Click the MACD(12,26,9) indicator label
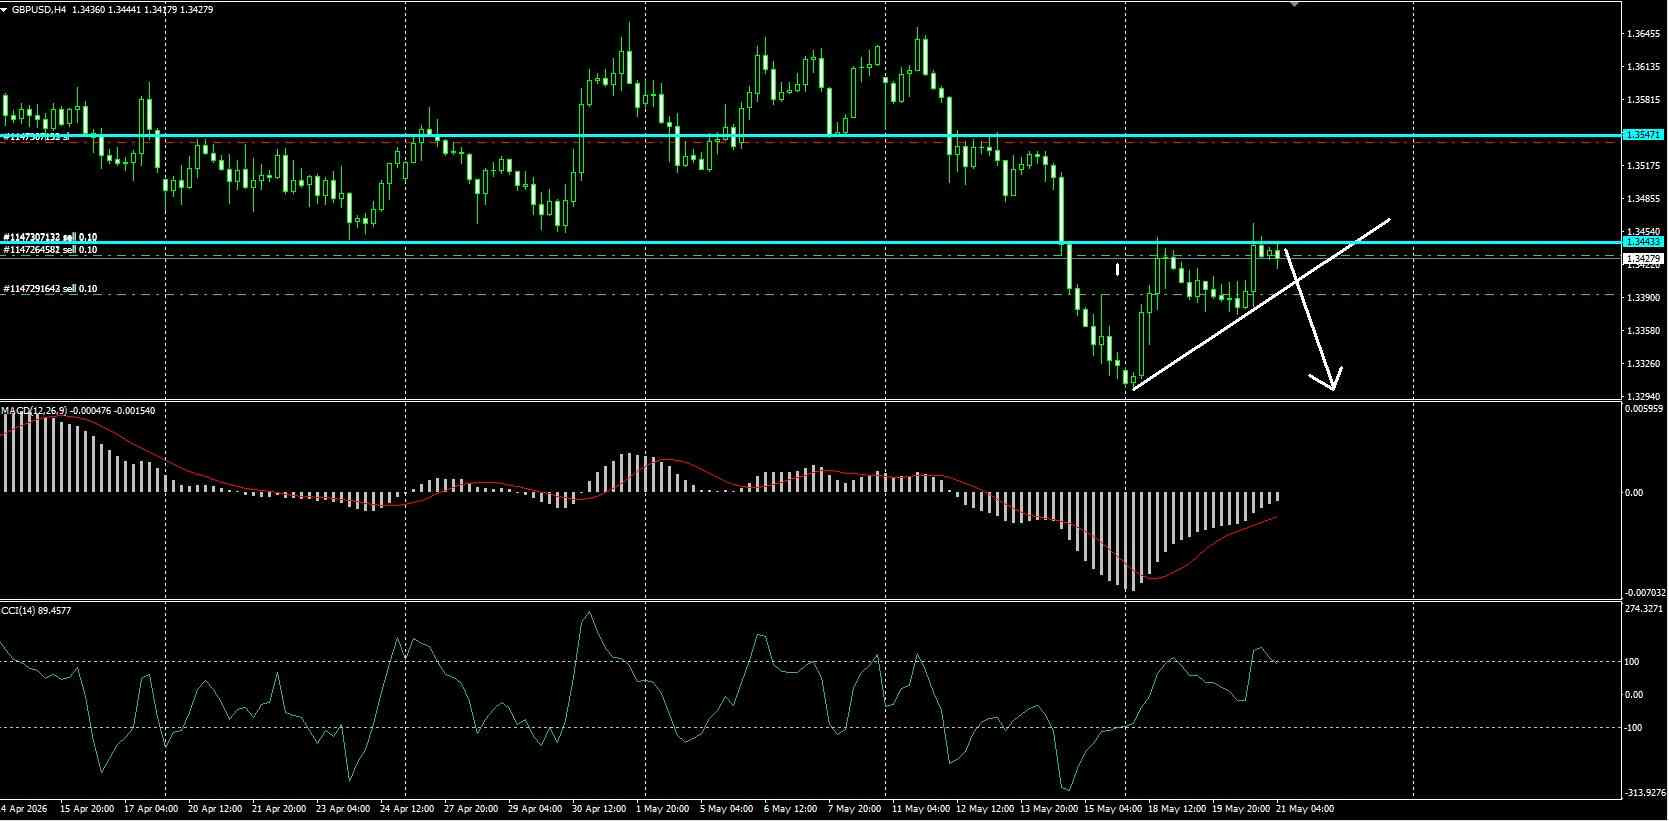1669x821 pixels. coord(36,410)
